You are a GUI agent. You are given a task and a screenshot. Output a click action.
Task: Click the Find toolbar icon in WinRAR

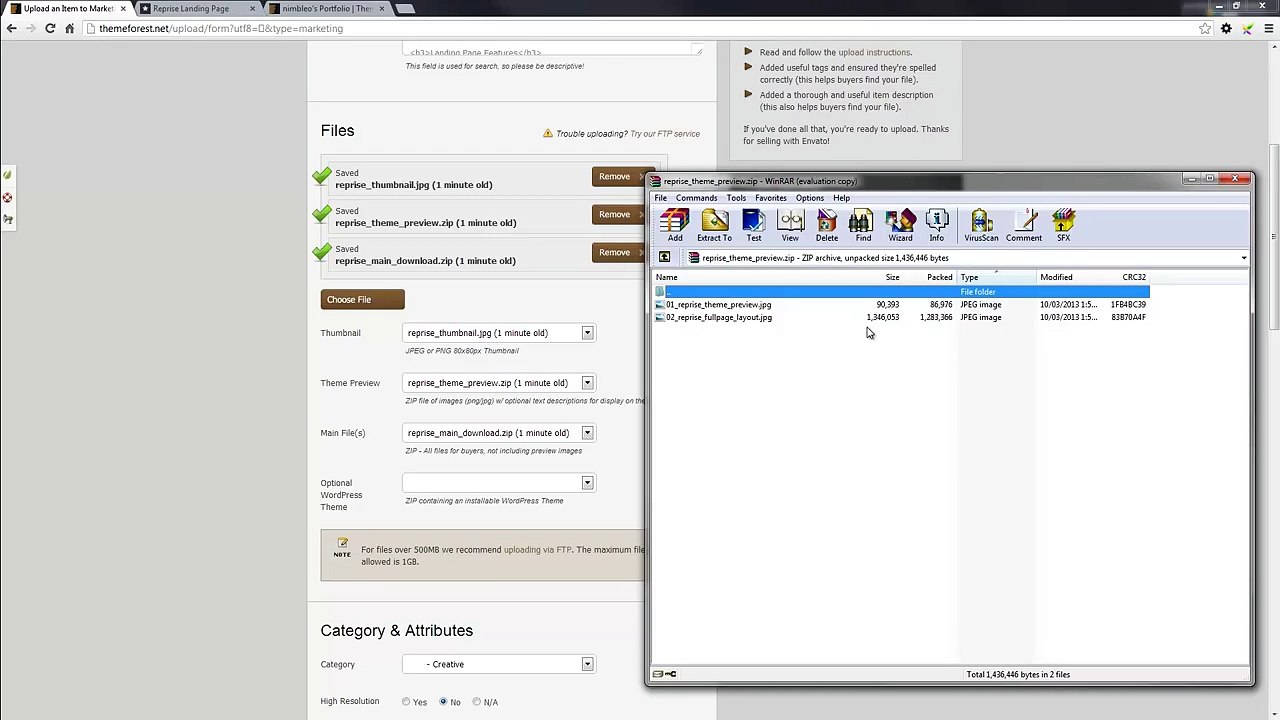click(863, 225)
